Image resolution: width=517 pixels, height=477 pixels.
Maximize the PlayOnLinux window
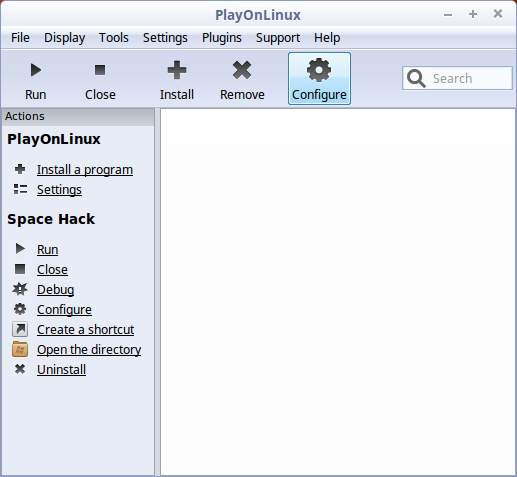(473, 14)
